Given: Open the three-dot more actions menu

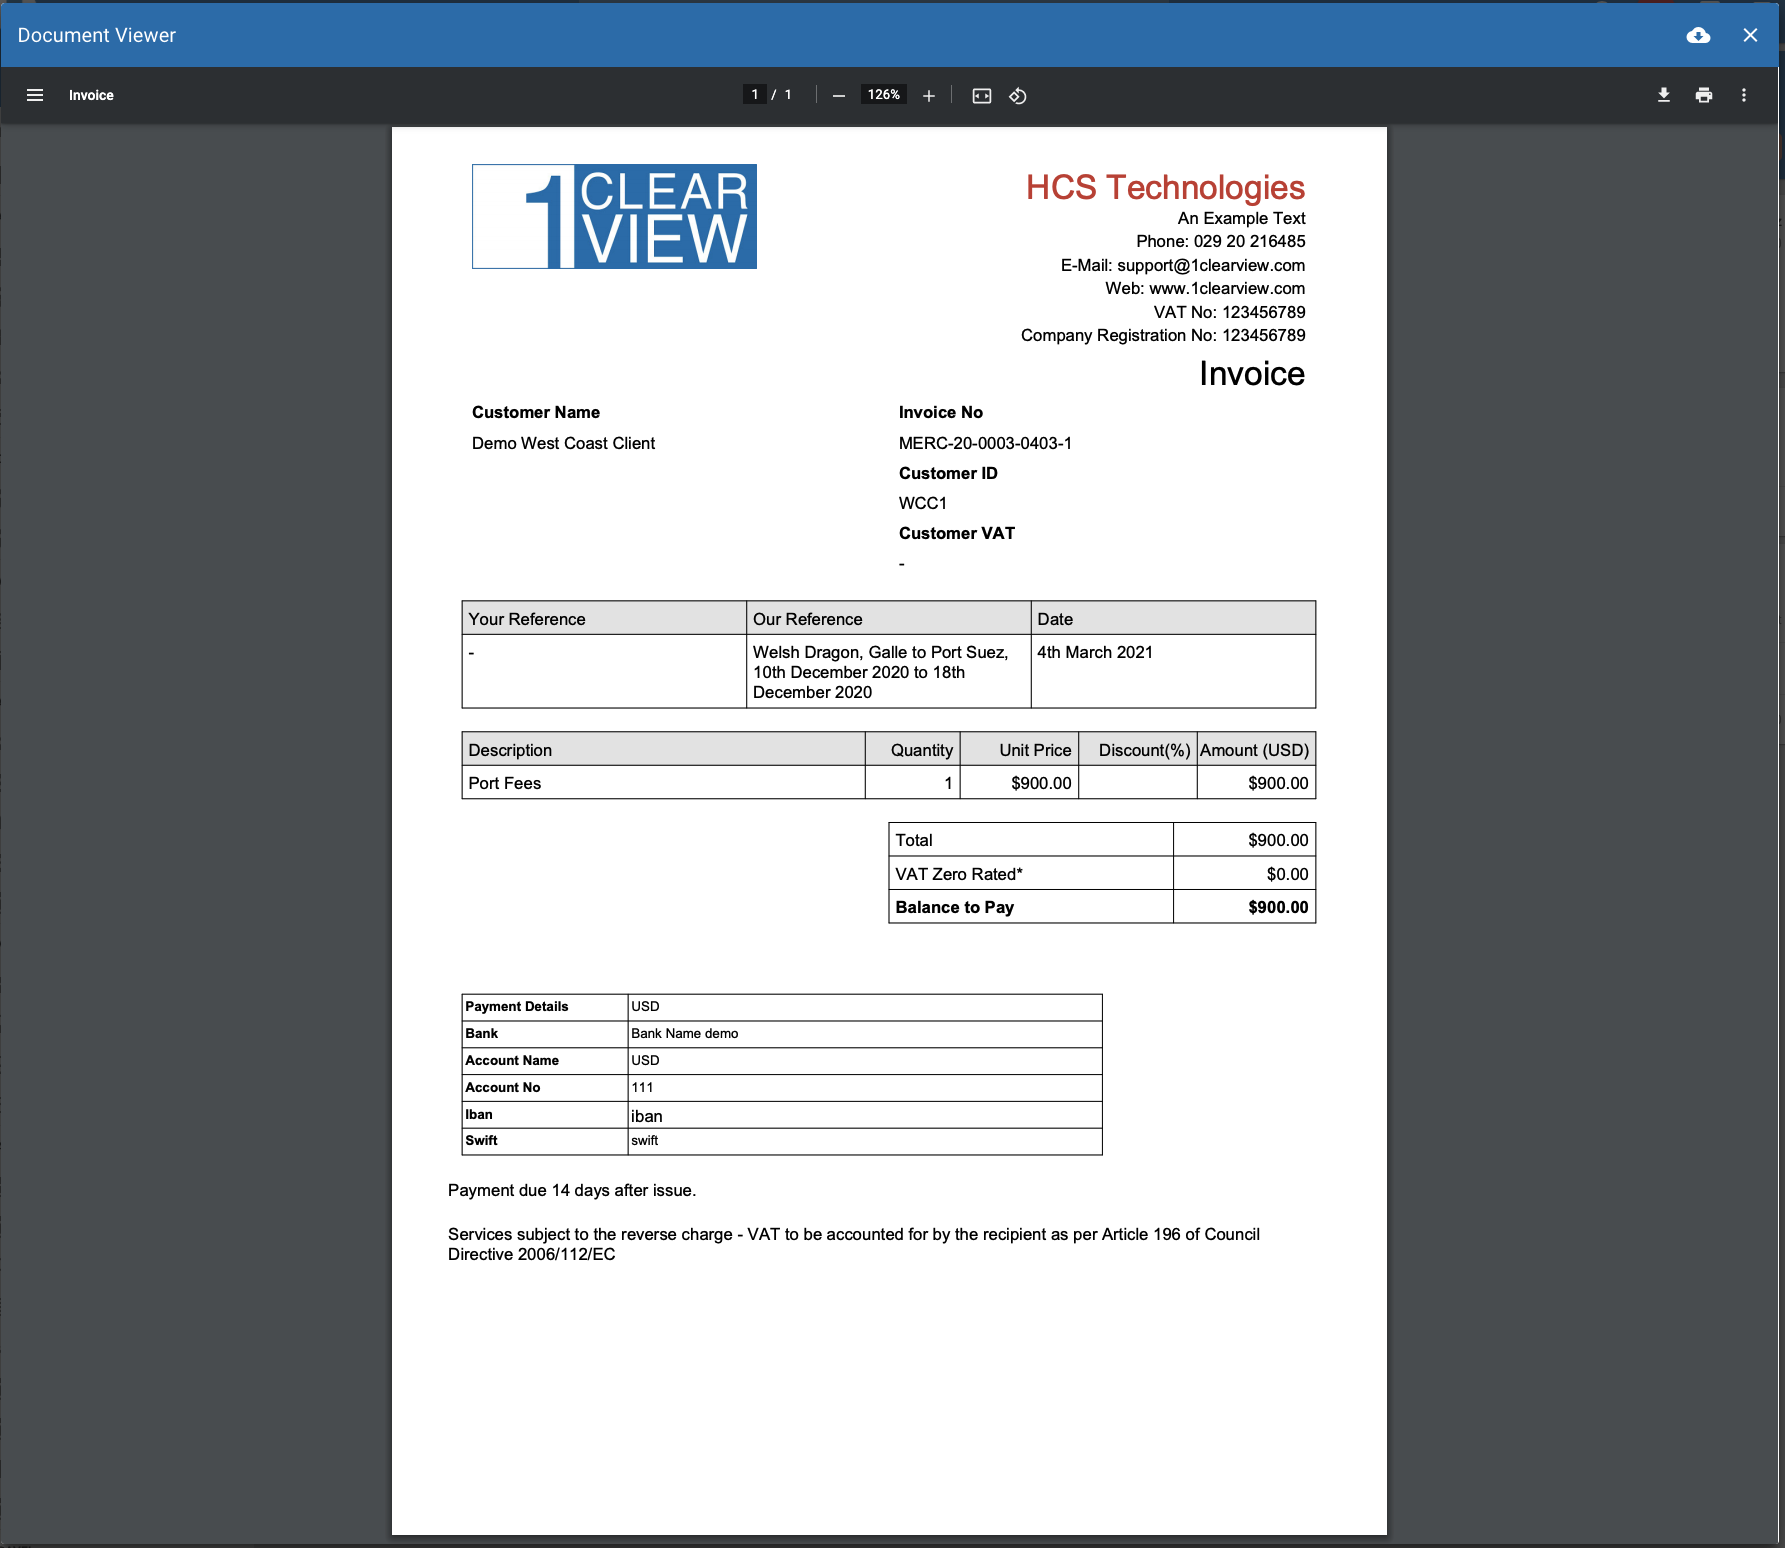Looking at the screenshot, I should [1744, 95].
